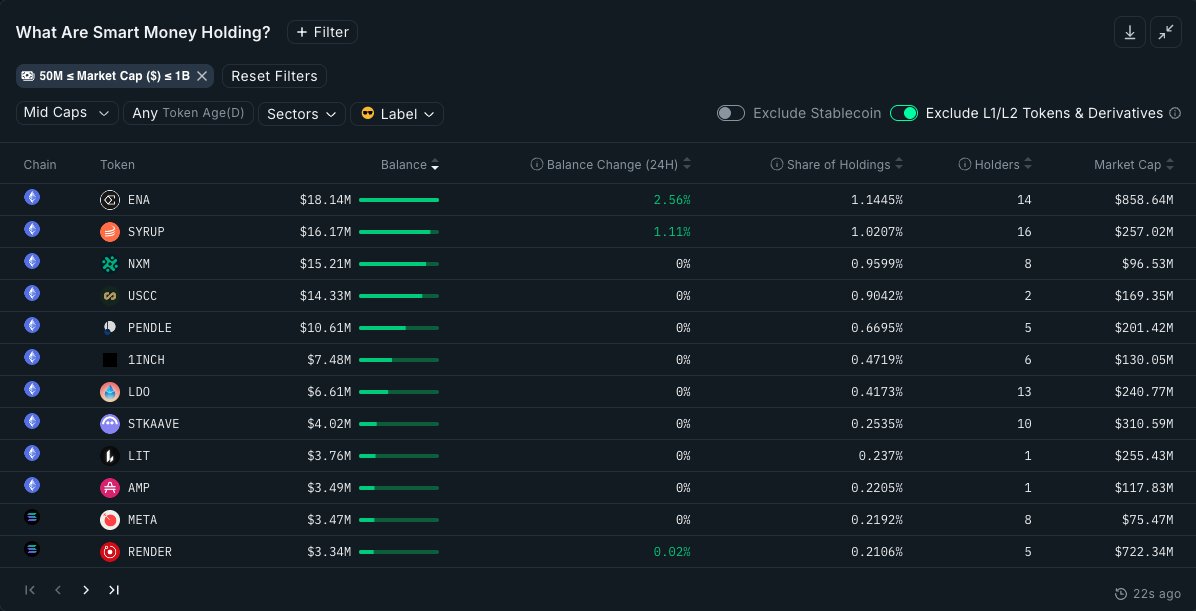Click the RENDER token logo
Screen dimensions: 1196x611
(110, 552)
